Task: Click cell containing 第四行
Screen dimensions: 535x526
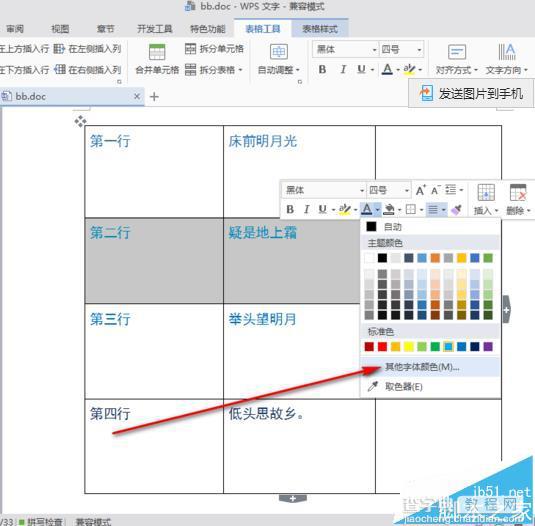Action: [154, 446]
